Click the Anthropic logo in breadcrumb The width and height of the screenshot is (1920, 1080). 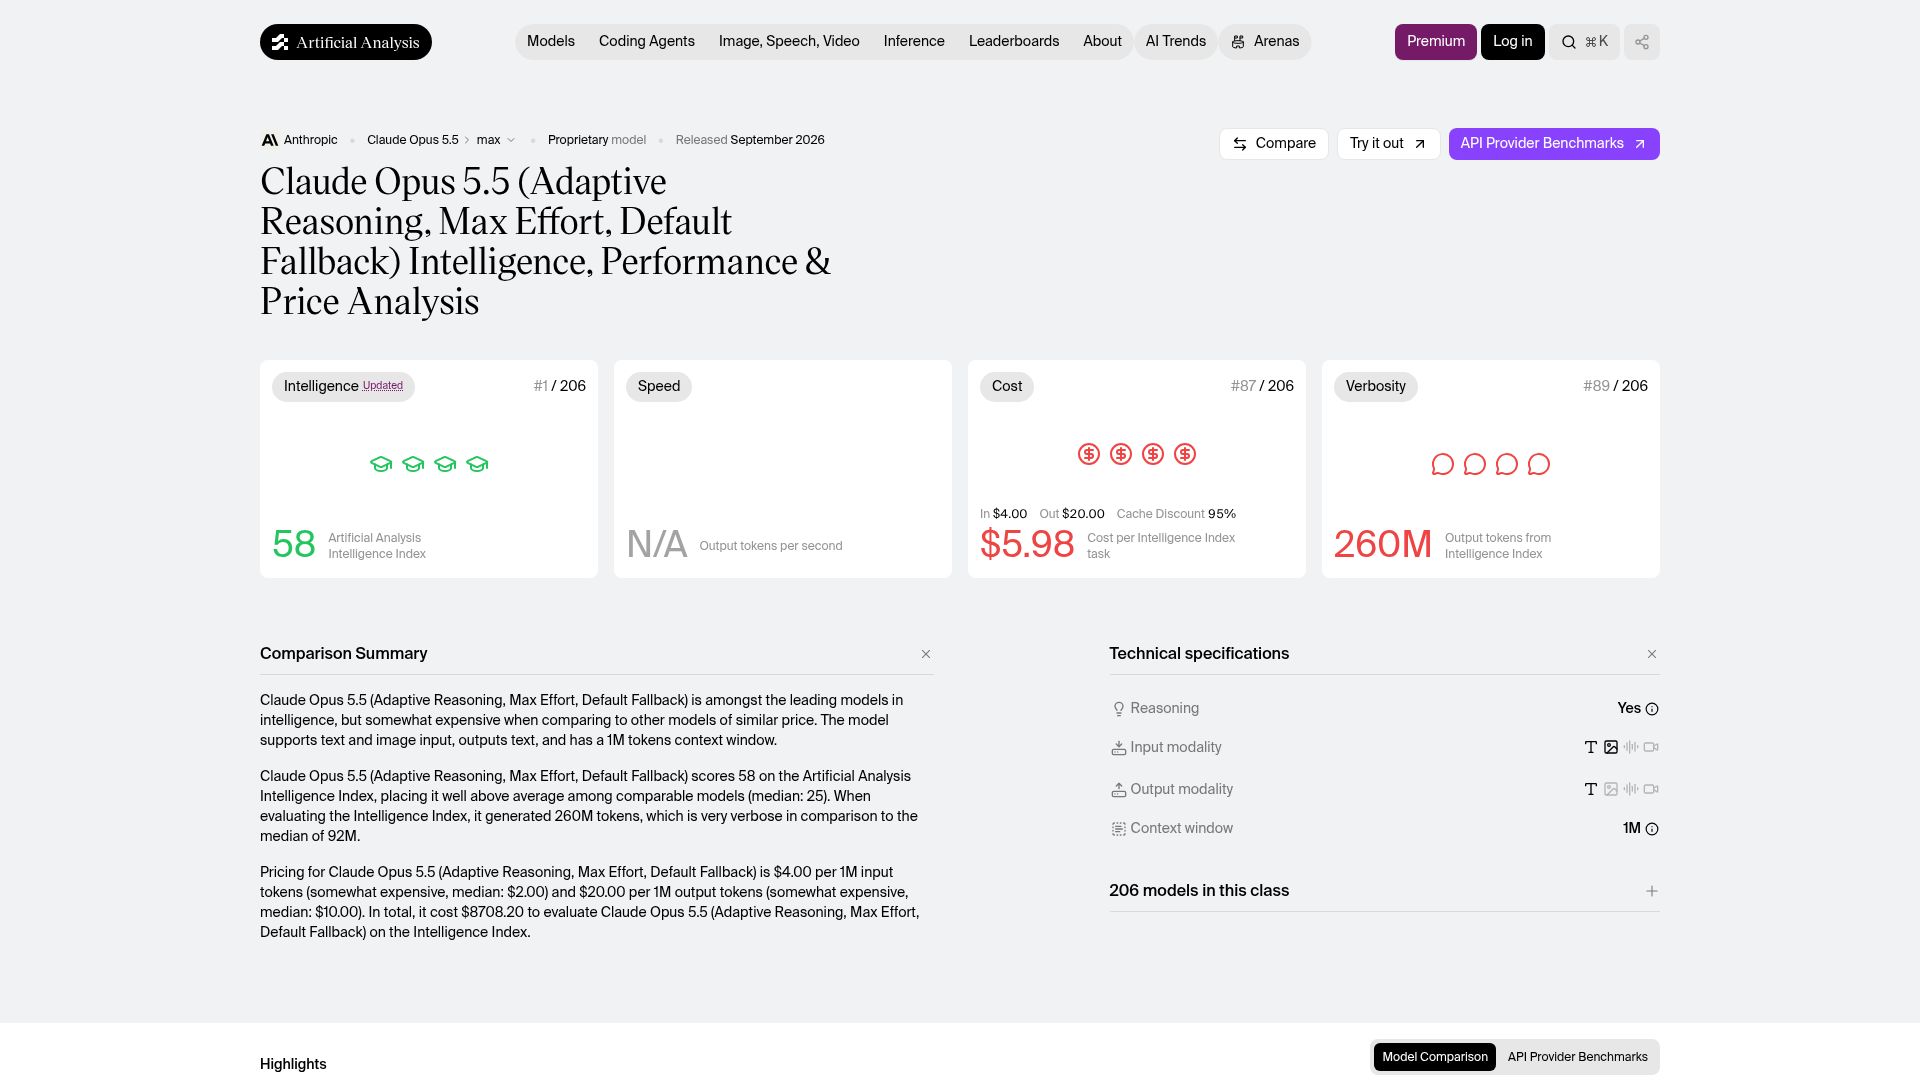(269, 140)
